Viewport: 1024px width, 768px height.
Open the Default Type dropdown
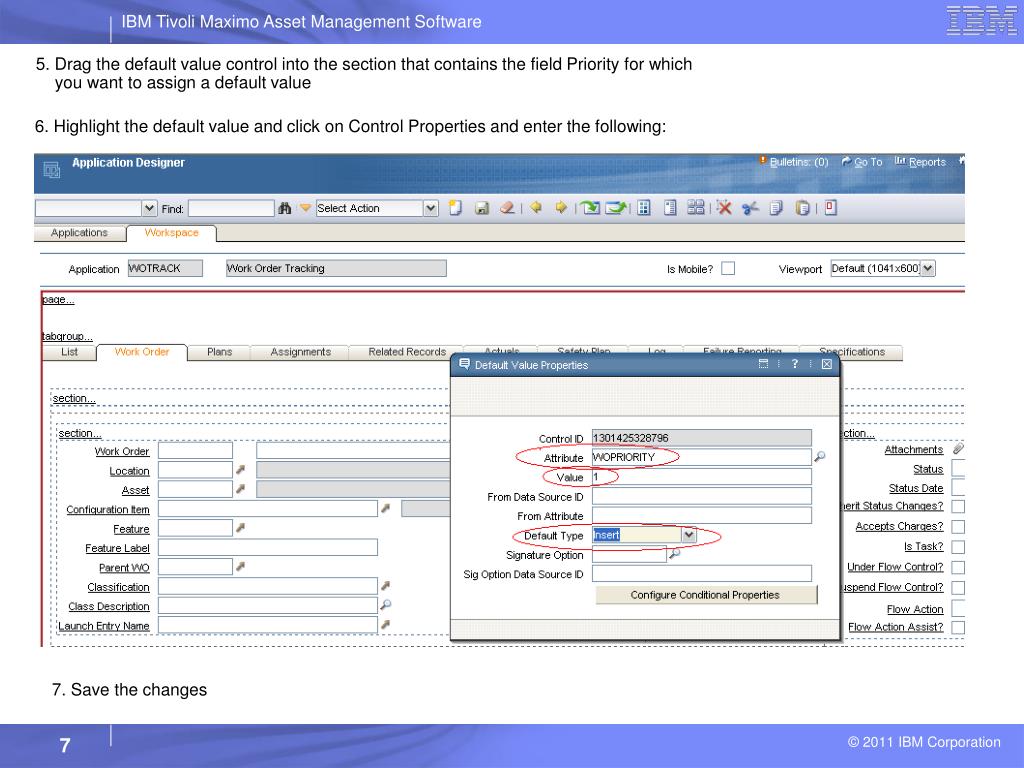(x=689, y=535)
